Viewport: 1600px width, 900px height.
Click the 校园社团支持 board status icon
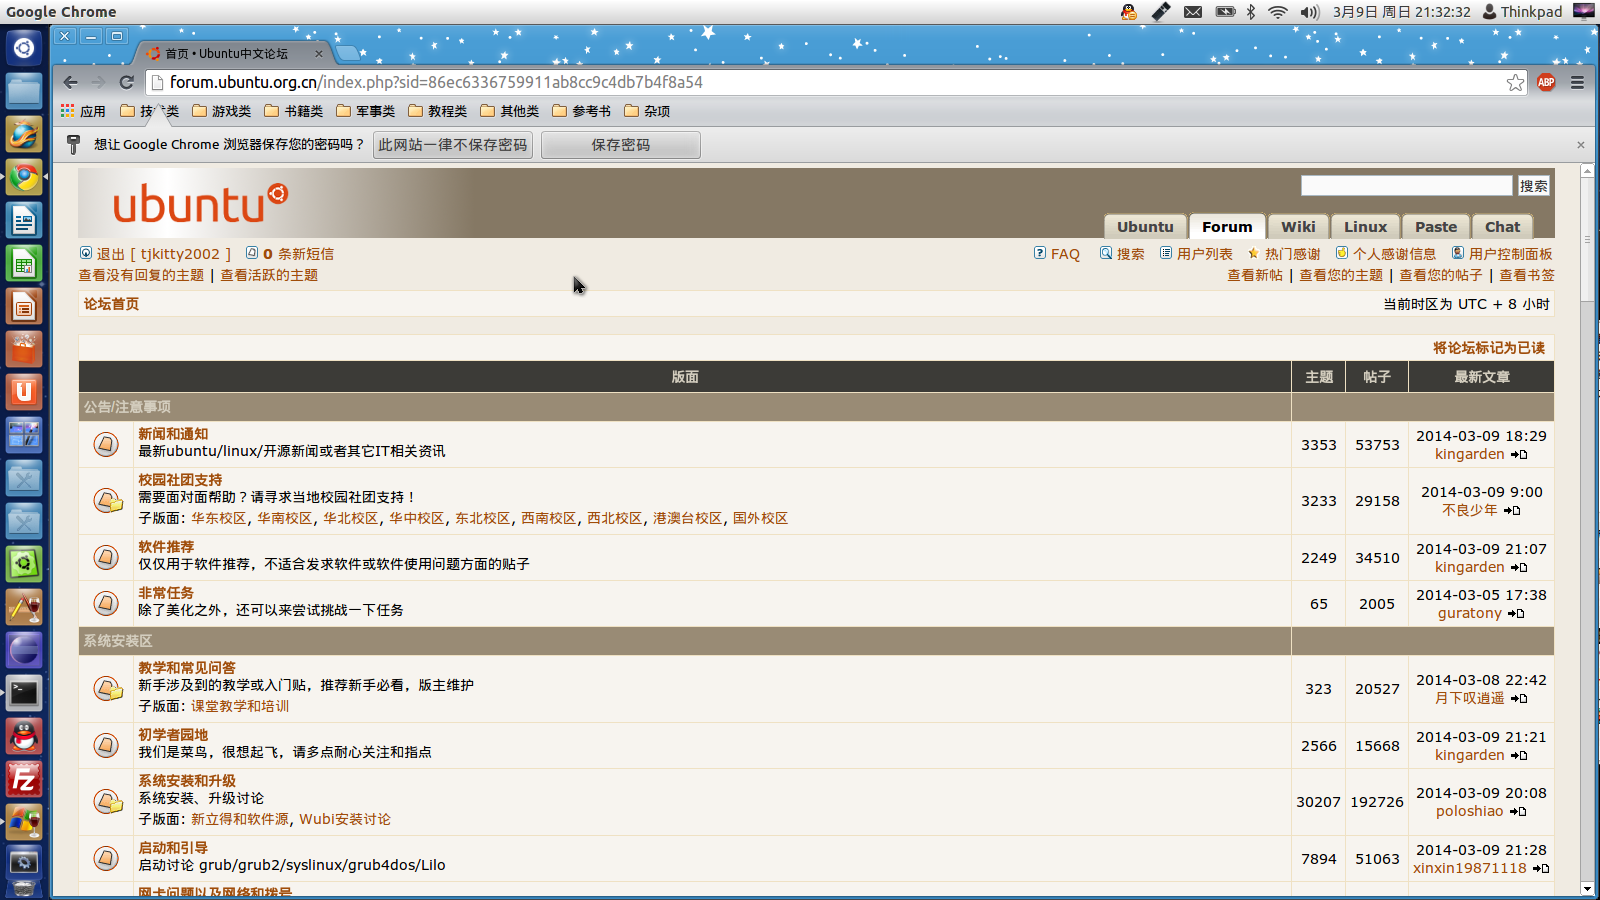pos(107,500)
